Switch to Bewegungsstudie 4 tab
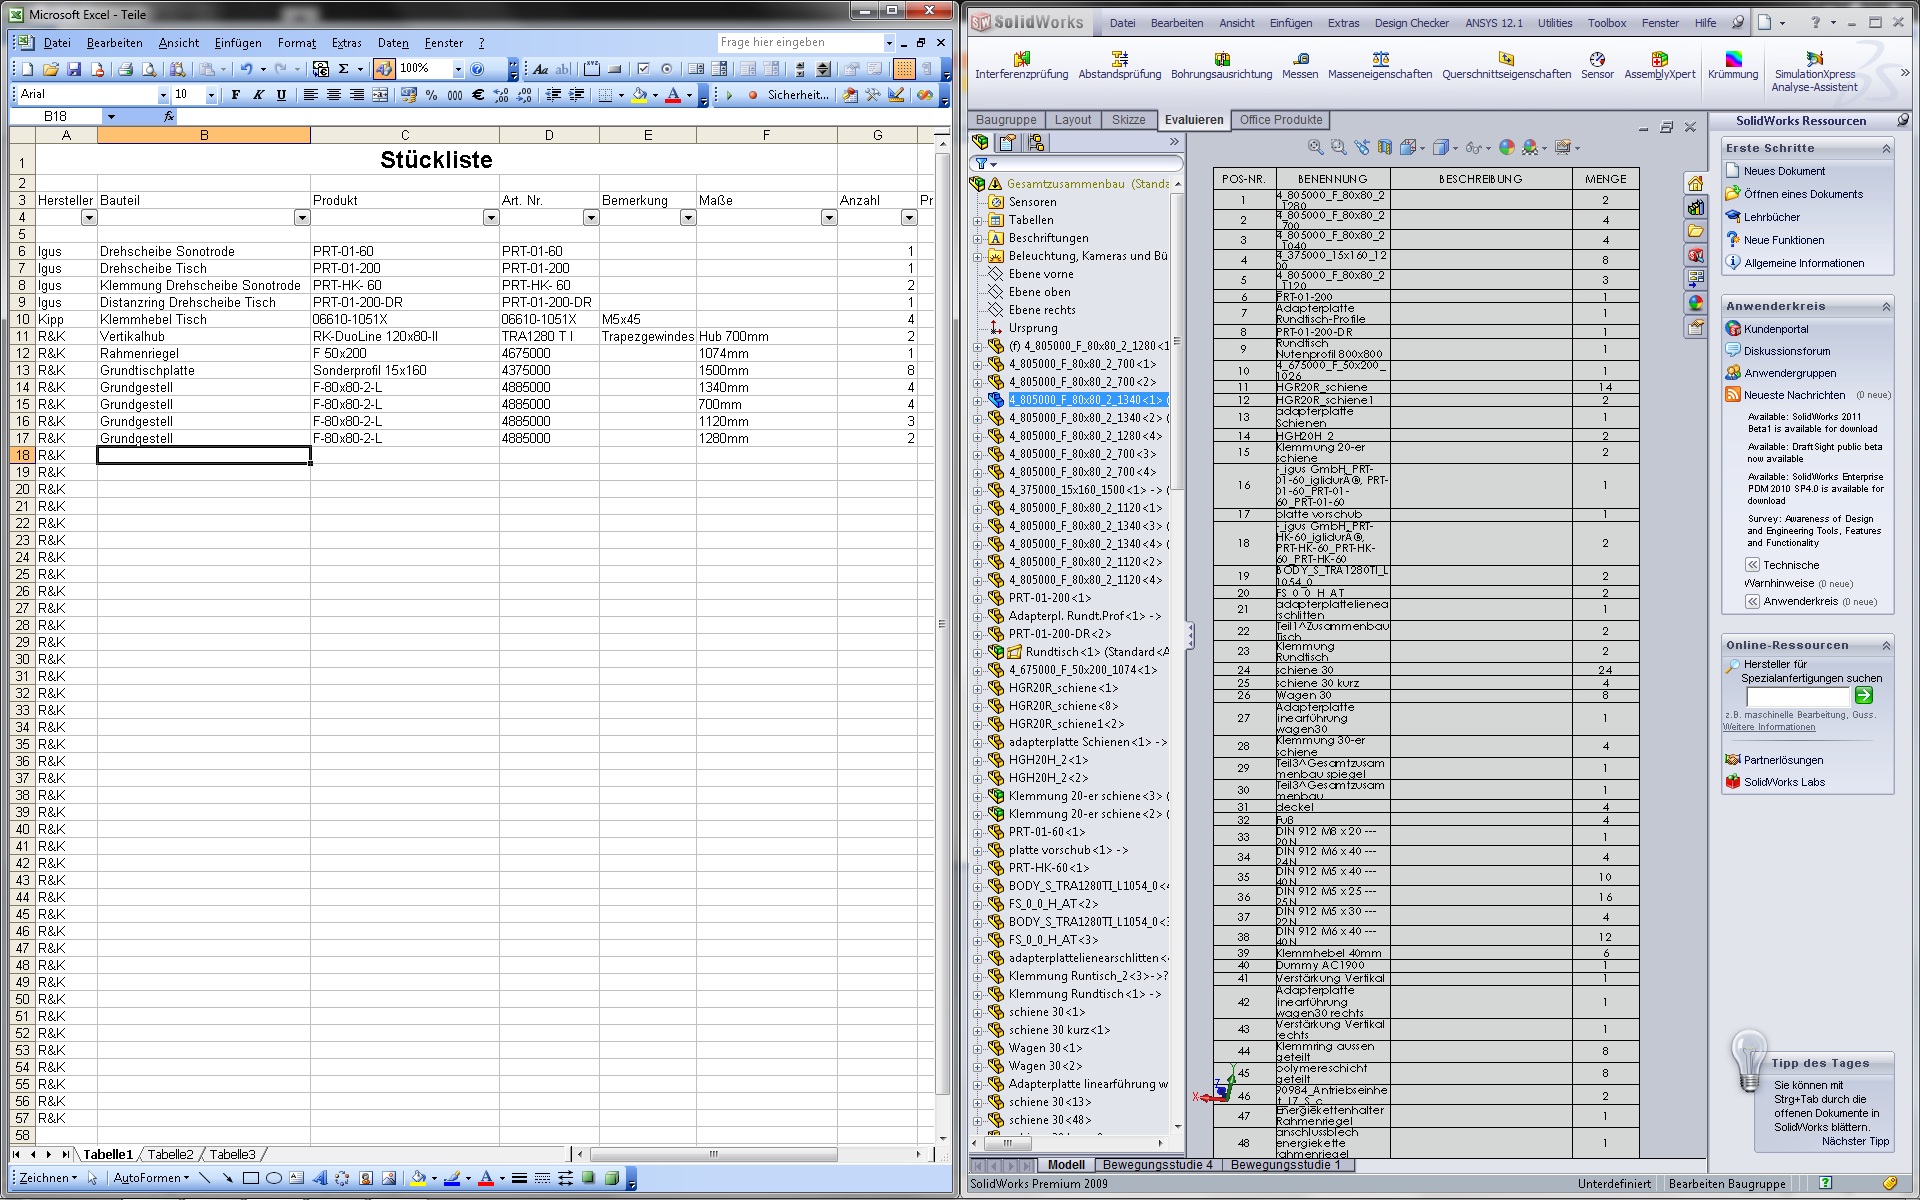 tap(1157, 1165)
